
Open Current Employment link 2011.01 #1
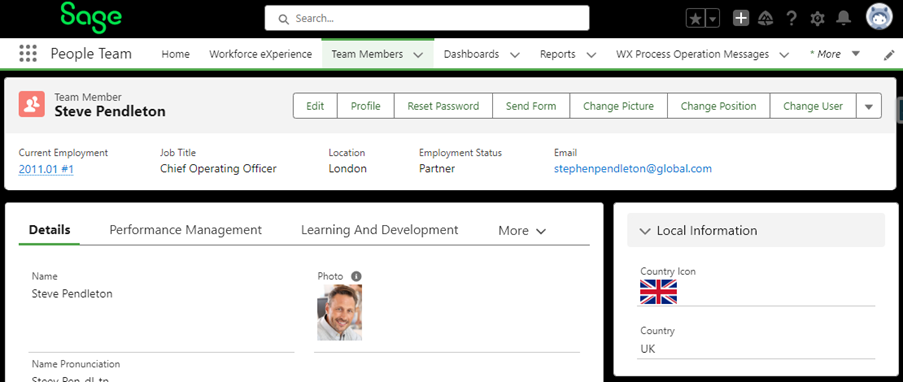click(x=46, y=169)
